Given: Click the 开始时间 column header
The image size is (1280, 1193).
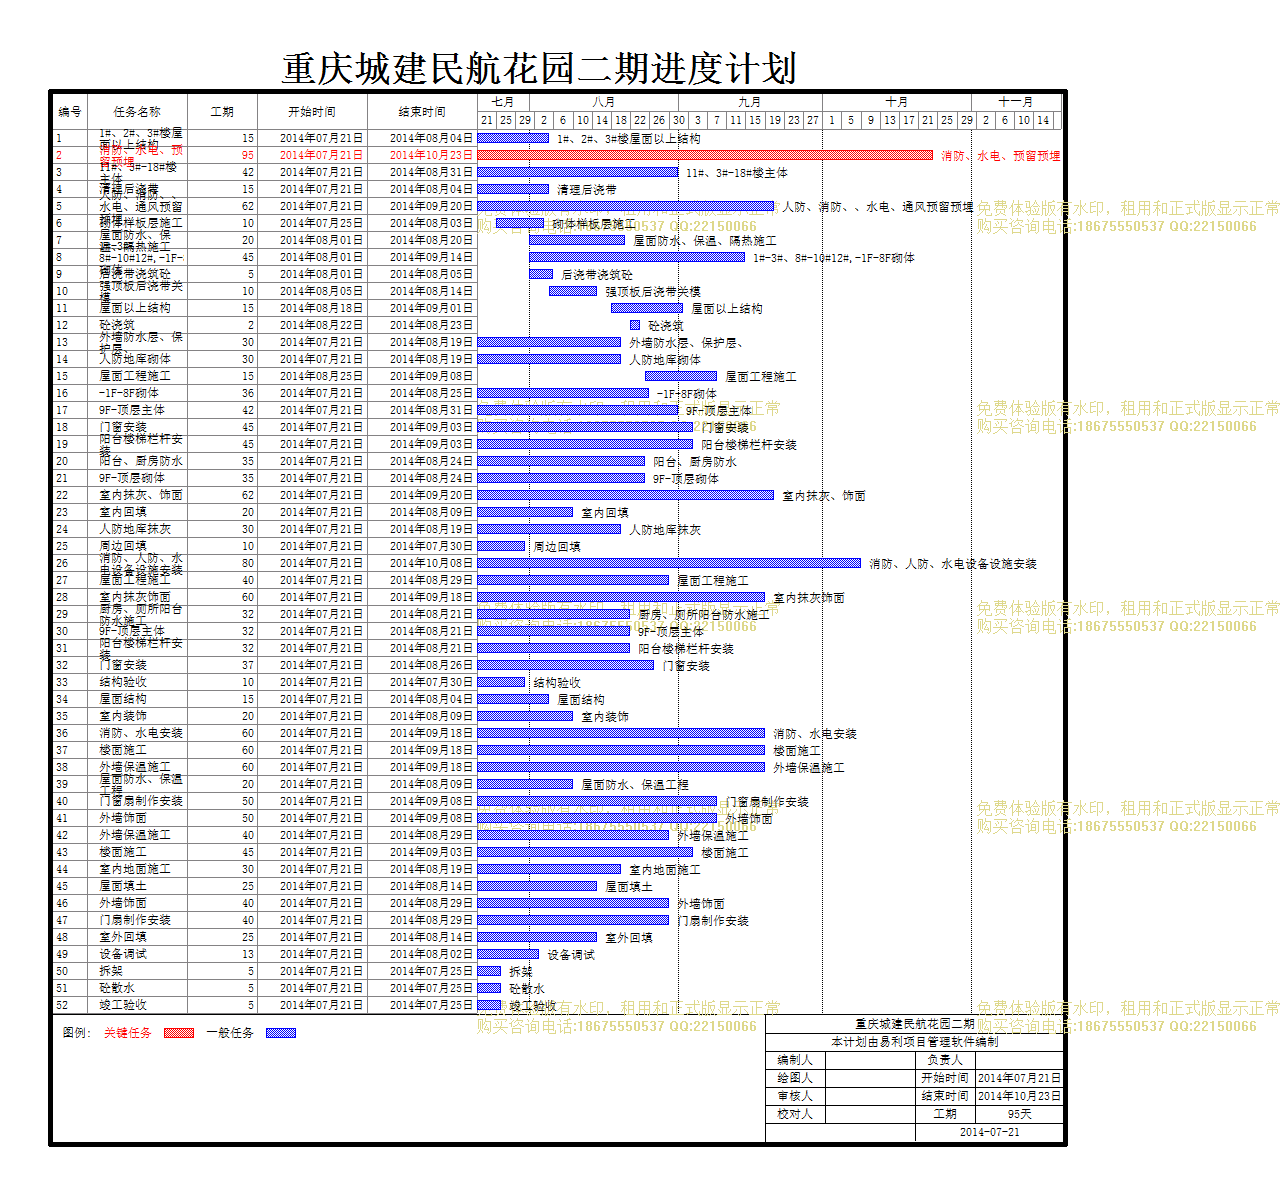Looking at the screenshot, I should [x=312, y=112].
